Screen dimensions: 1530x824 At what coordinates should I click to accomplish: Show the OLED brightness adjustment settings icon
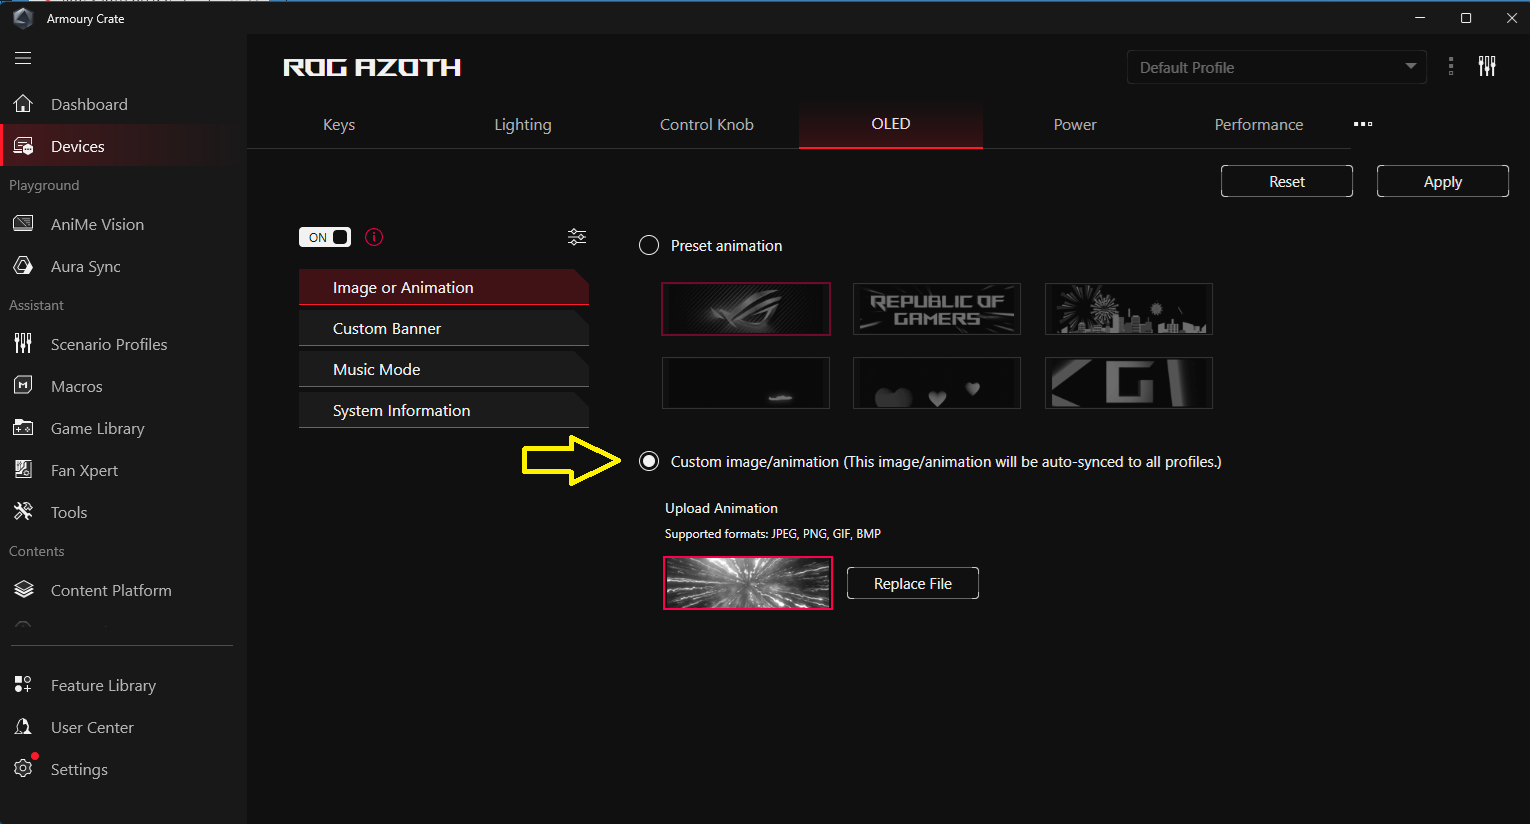pyautogui.click(x=577, y=237)
